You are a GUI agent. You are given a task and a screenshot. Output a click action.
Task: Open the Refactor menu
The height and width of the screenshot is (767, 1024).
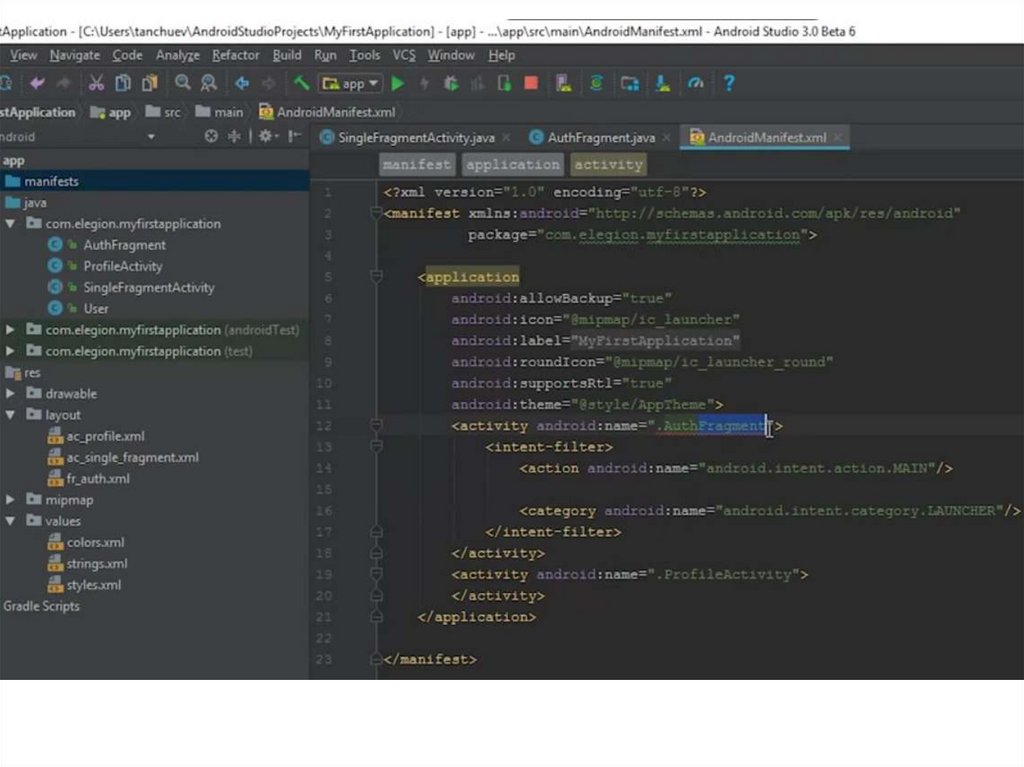236,55
